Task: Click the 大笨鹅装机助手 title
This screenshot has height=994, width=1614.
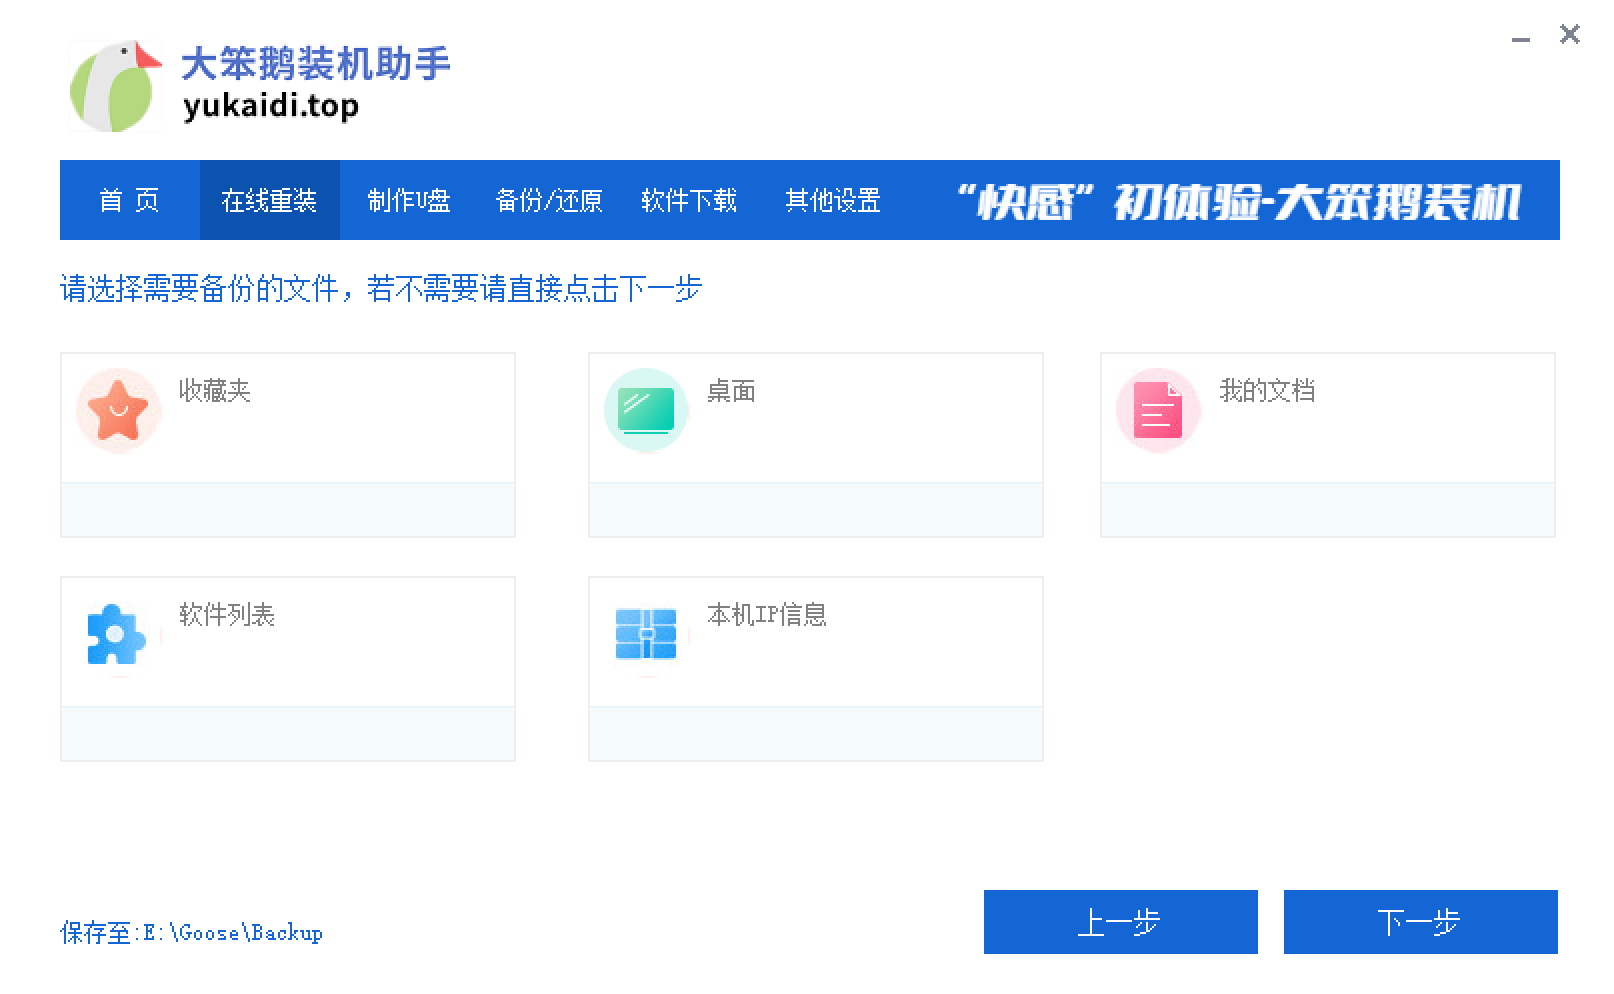Action: [316, 63]
